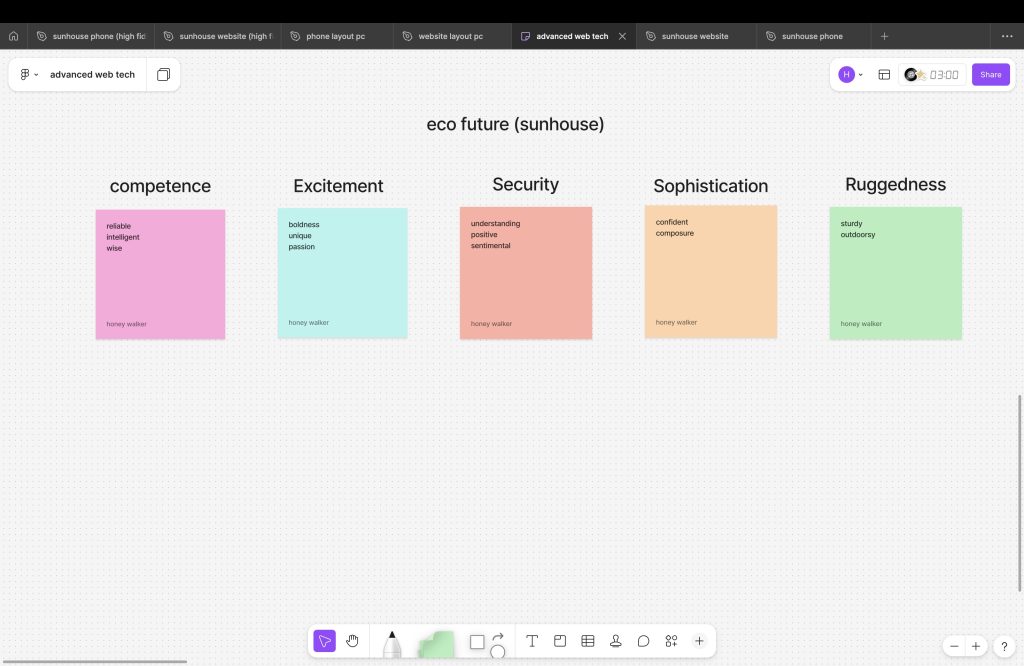Screen dimensions: 1024x666
Task: Expand the Figma main menu dropdown
Action: (x=29, y=75)
